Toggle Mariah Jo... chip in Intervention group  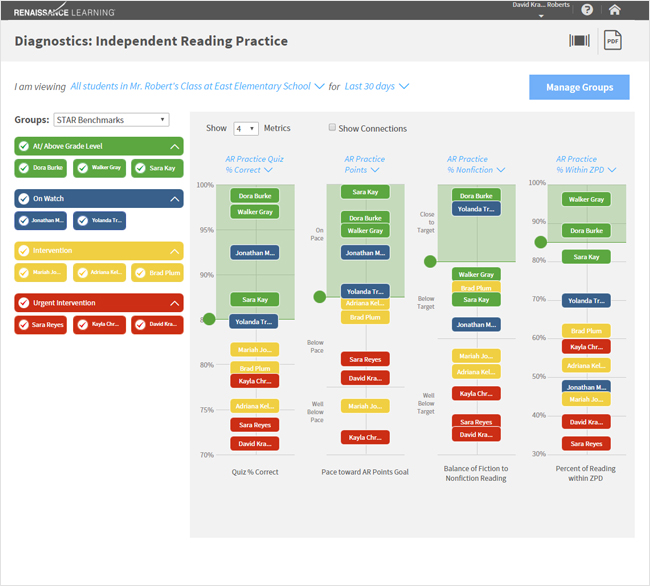41,273
